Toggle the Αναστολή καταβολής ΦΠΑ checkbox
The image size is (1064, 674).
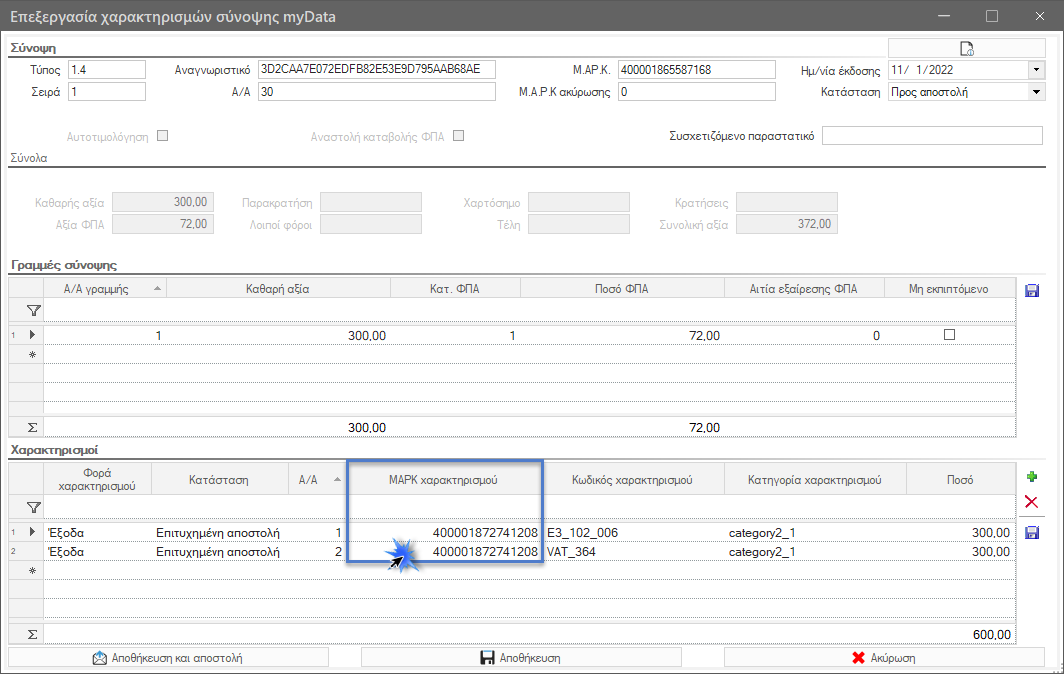[x=459, y=136]
